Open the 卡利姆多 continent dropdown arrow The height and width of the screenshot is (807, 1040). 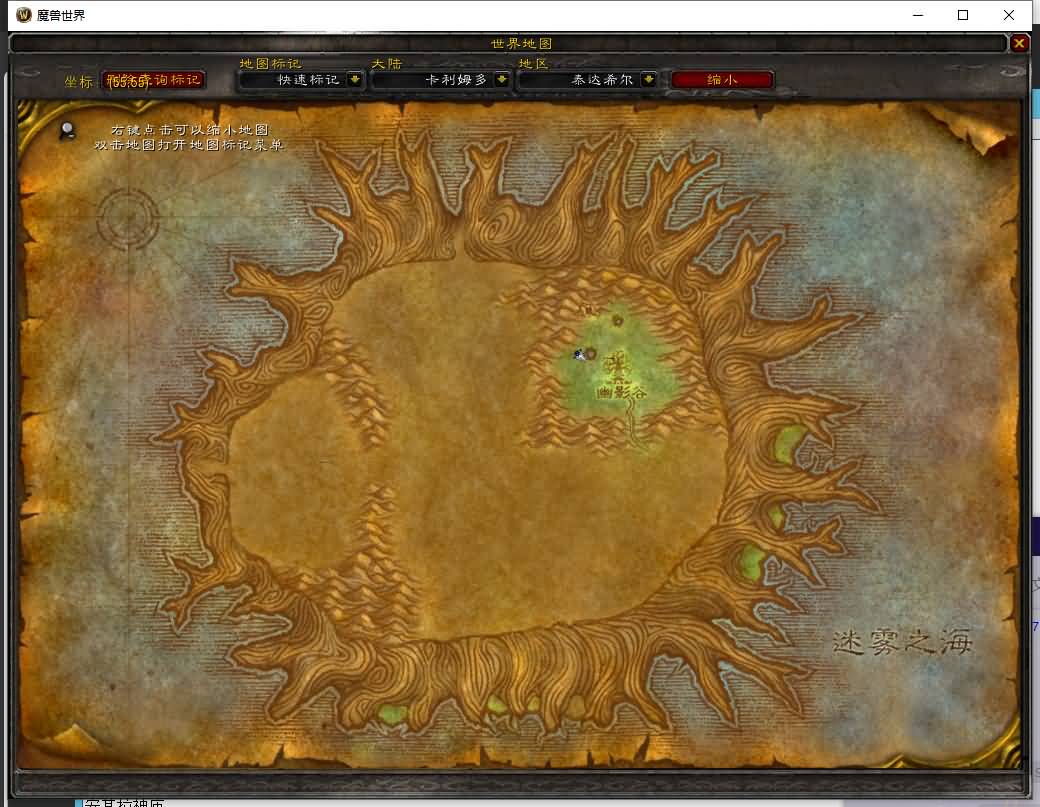tap(502, 80)
